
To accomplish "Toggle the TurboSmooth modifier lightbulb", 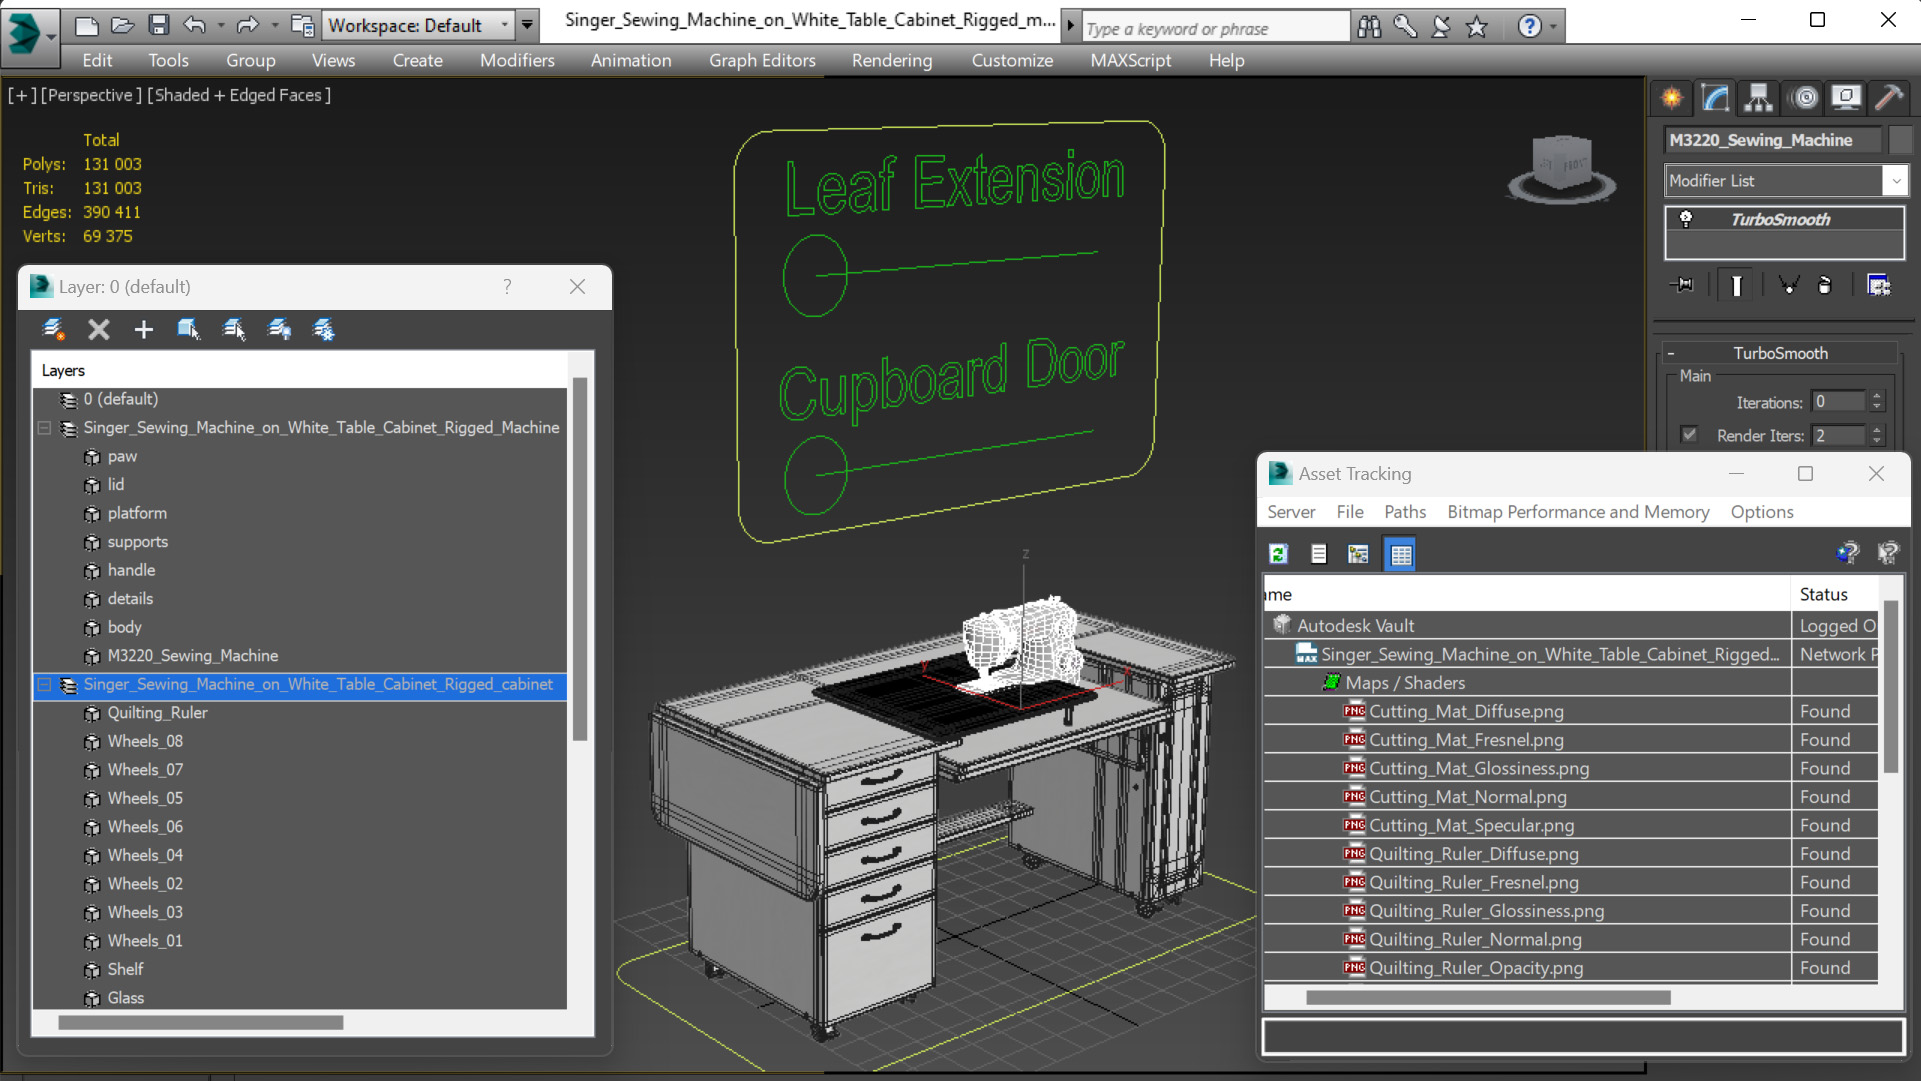I will tap(1686, 219).
